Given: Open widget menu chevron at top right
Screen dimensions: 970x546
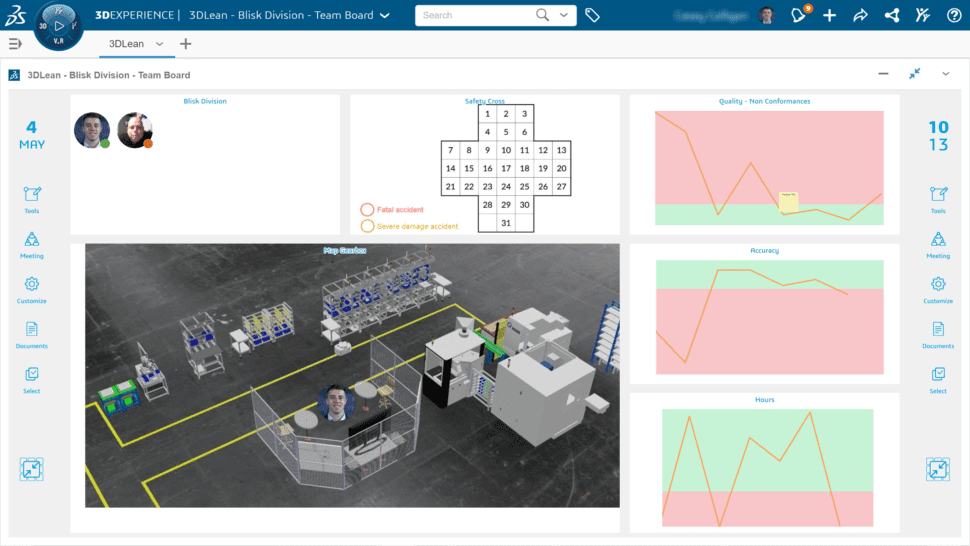Looking at the screenshot, I should [x=946, y=74].
